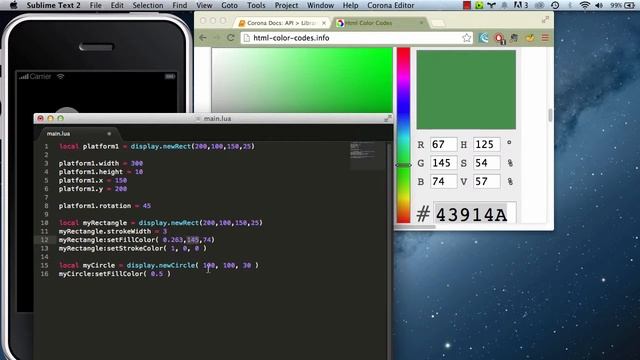
Task: Click the dark gray extension icon
Action: tap(514, 38)
